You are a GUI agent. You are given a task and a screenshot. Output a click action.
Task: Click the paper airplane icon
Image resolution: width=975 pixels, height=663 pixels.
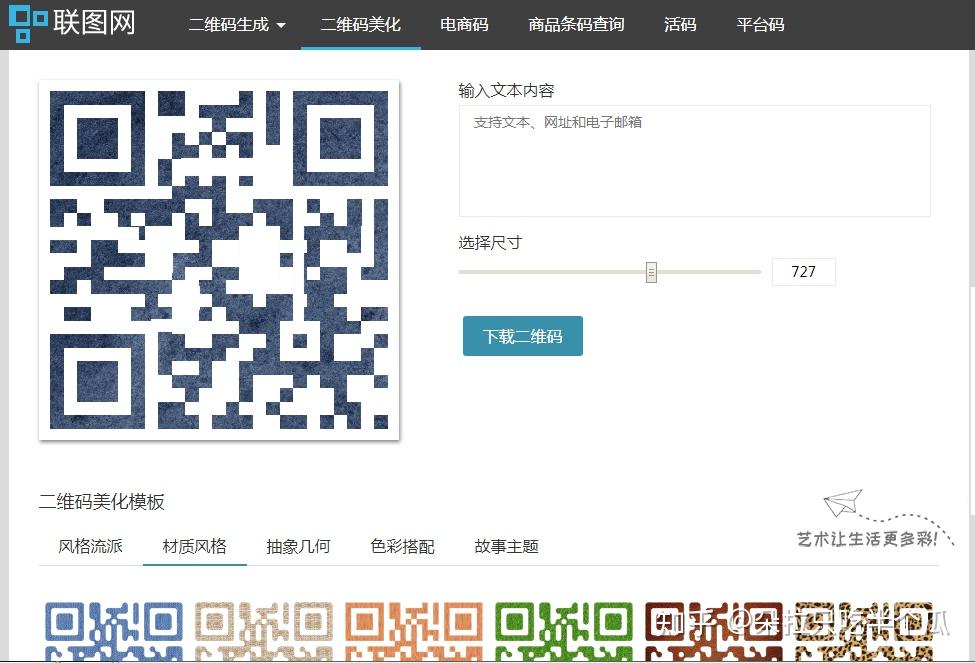(x=843, y=503)
